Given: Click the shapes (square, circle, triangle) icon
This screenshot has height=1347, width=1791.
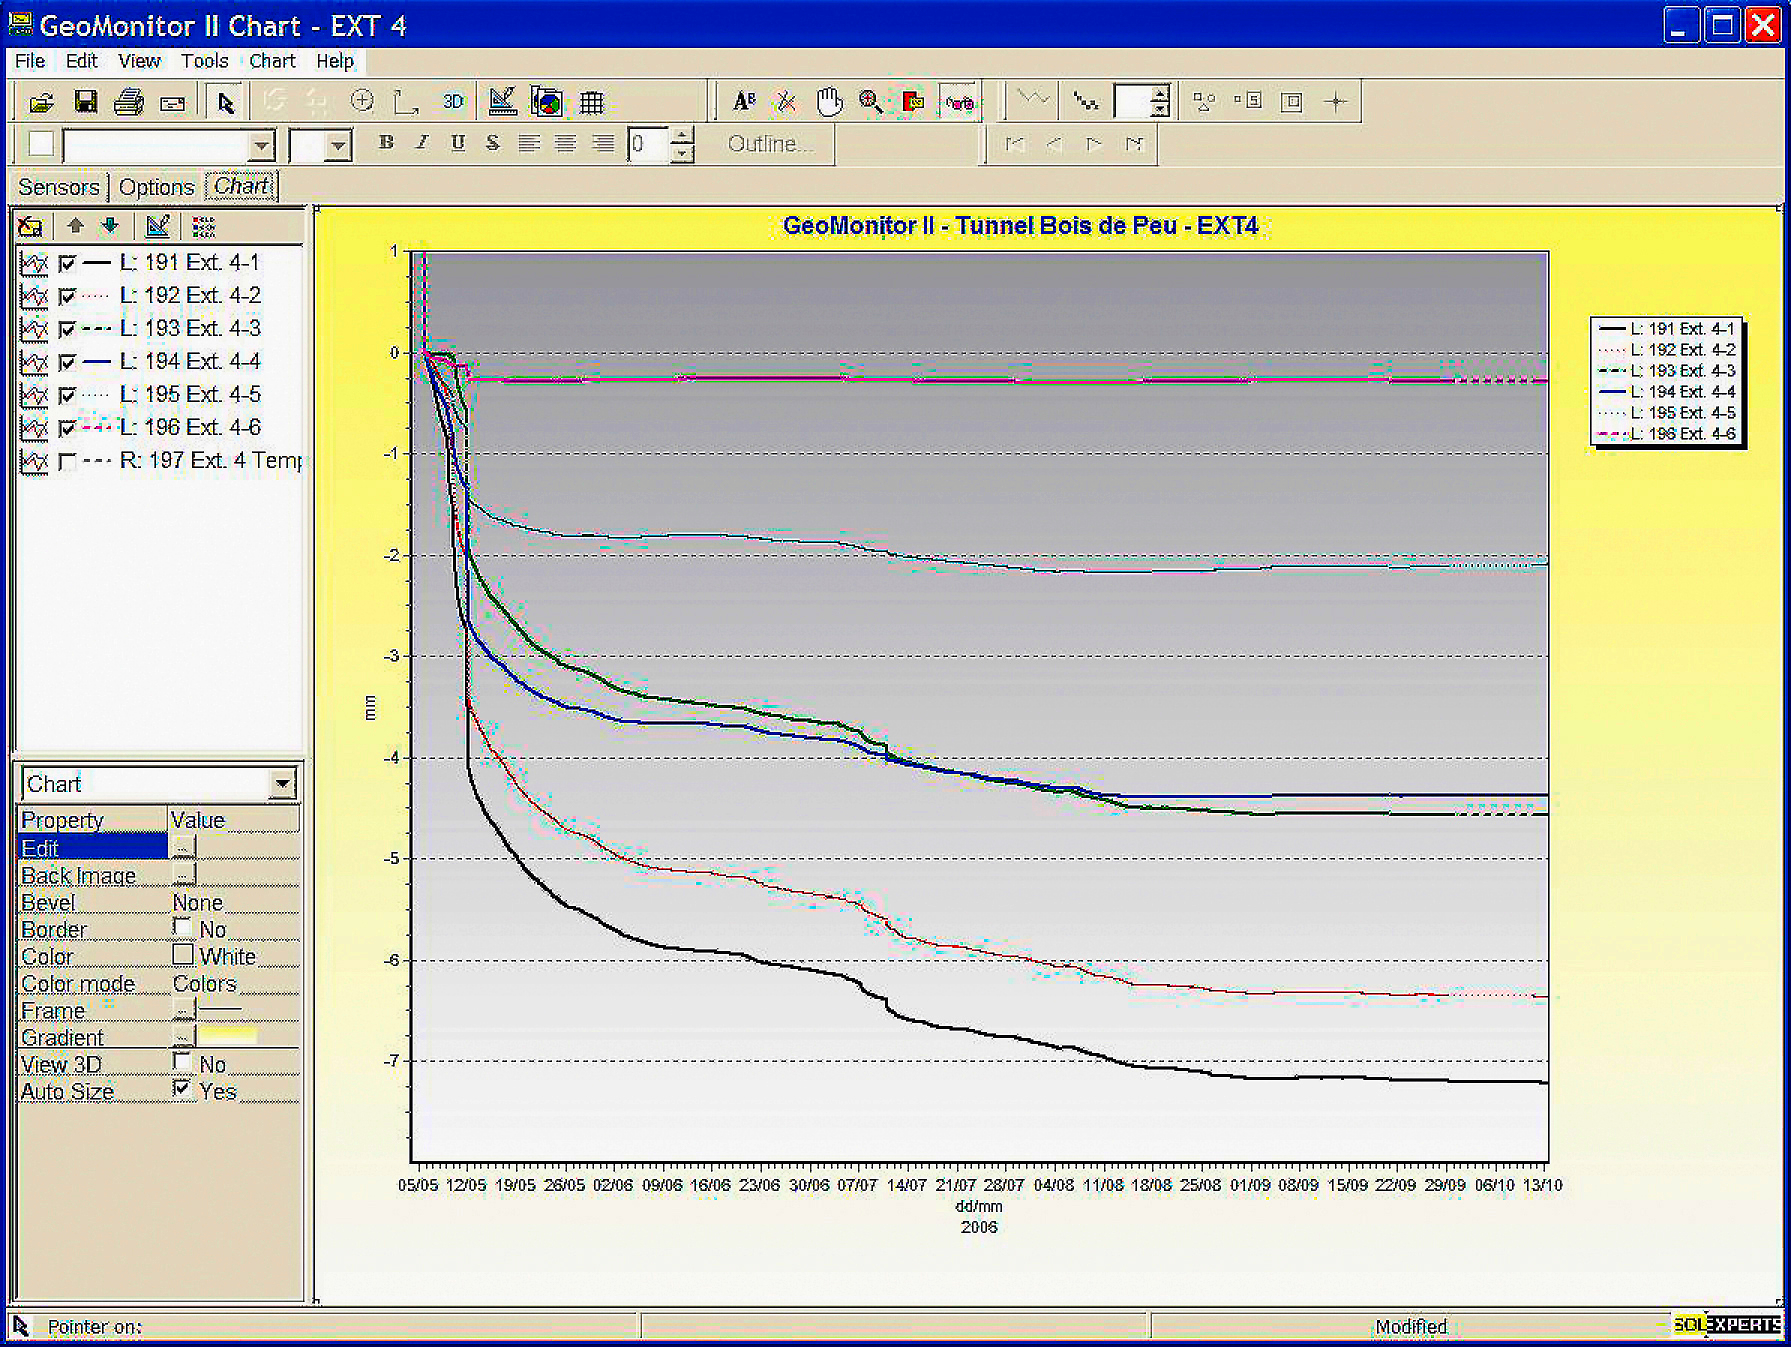Looking at the screenshot, I should tap(1204, 101).
